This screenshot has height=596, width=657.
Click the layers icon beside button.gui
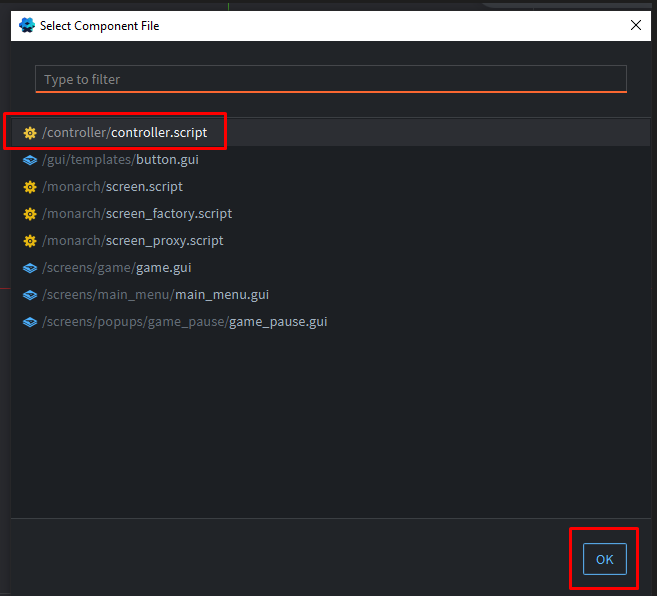point(30,160)
